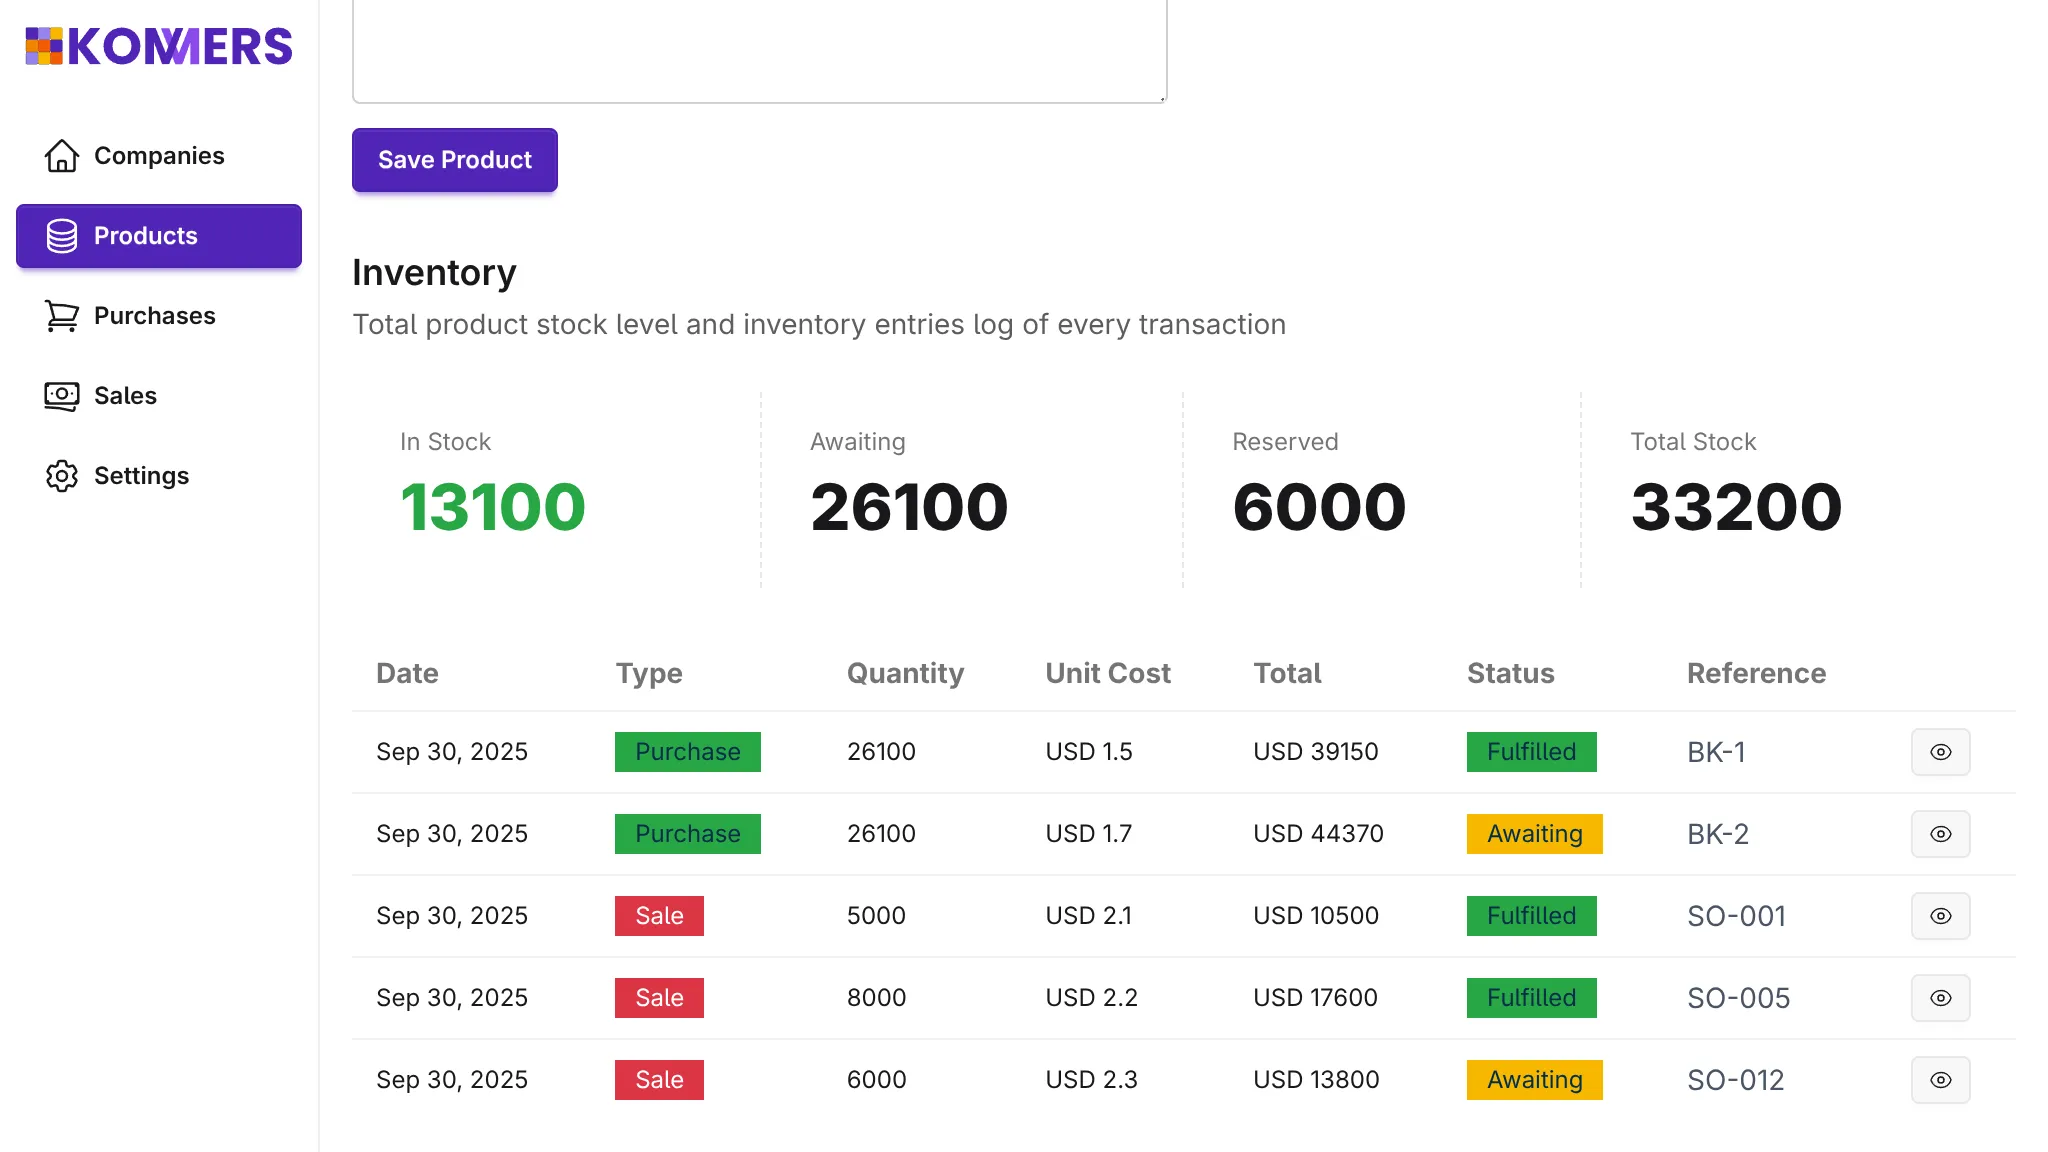Show details for SO-005 via eye button

(x=1940, y=997)
